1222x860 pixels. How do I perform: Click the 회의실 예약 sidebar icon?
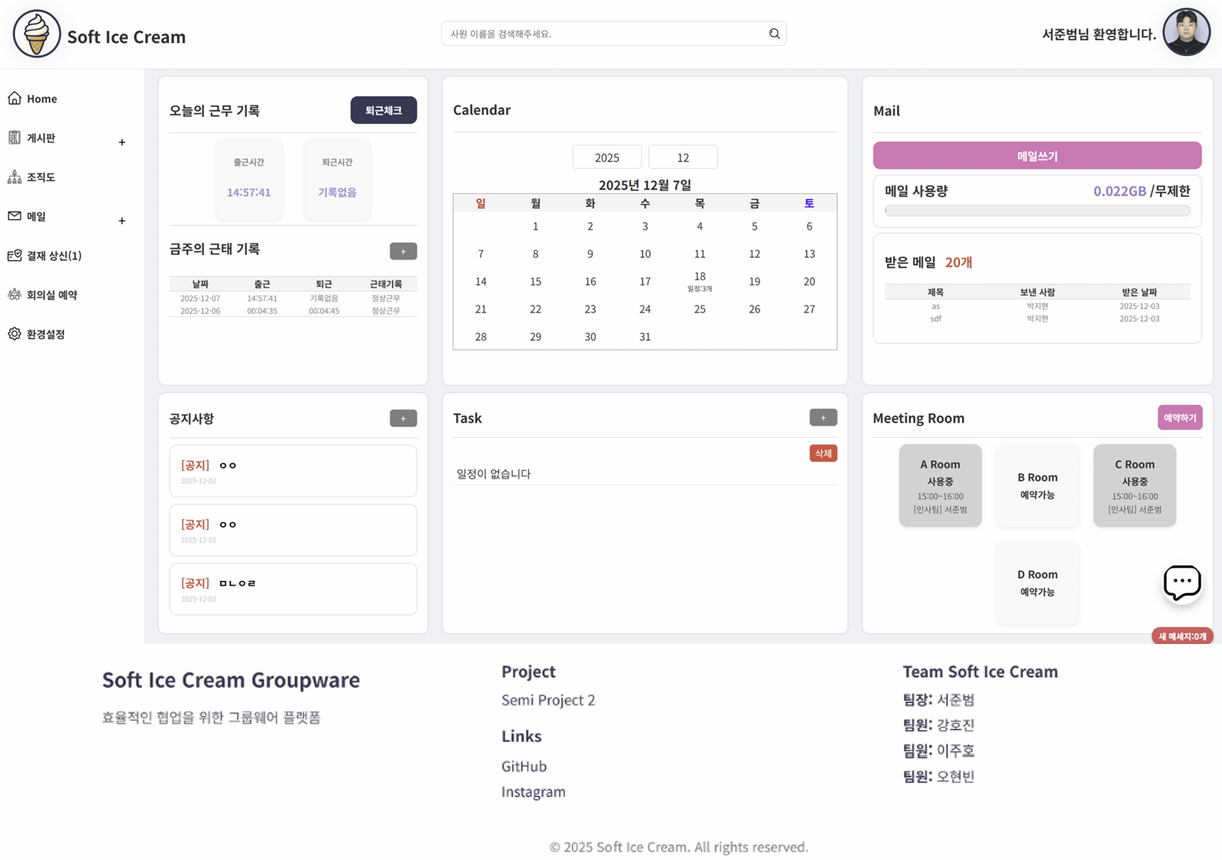14,295
